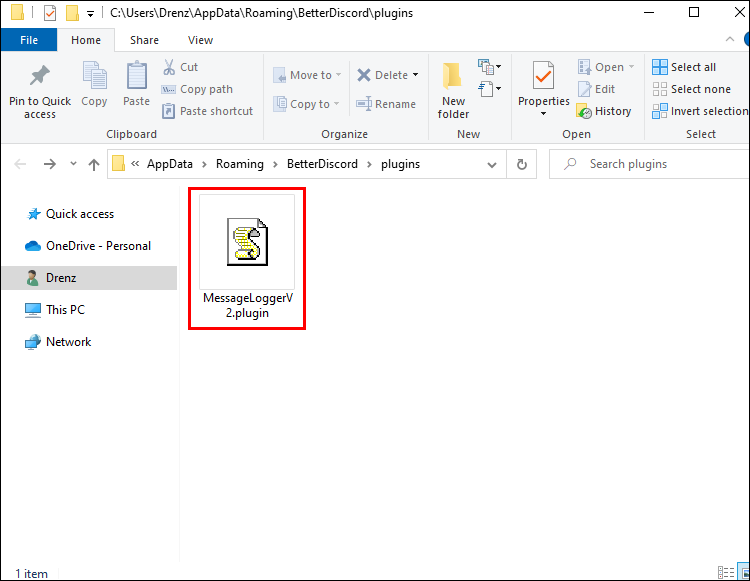Open the Move to dropdown
The height and width of the screenshot is (581, 750).
(x=307, y=75)
